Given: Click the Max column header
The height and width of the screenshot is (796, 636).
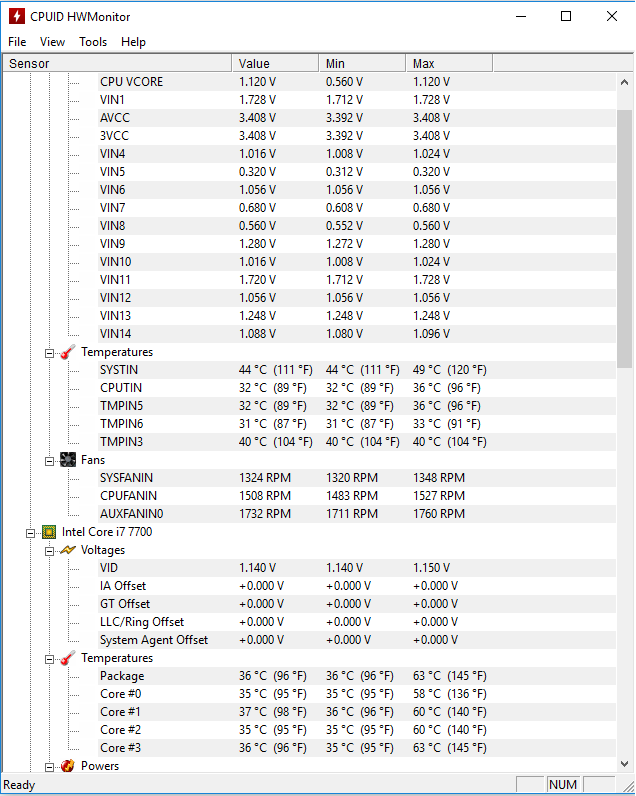Looking at the screenshot, I should 449,63.
